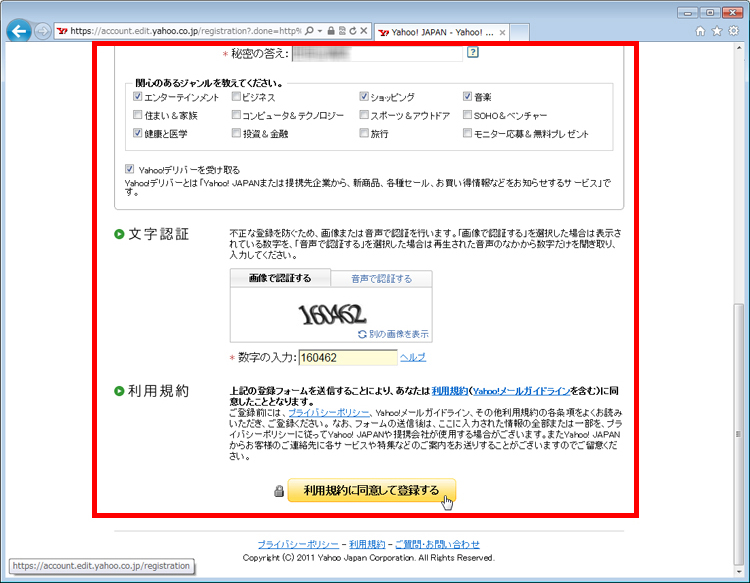Image resolution: width=750 pixels, height=583 pixels.
Task: Uncheck the ショッピング checkbox
Action: pos(364,97)
